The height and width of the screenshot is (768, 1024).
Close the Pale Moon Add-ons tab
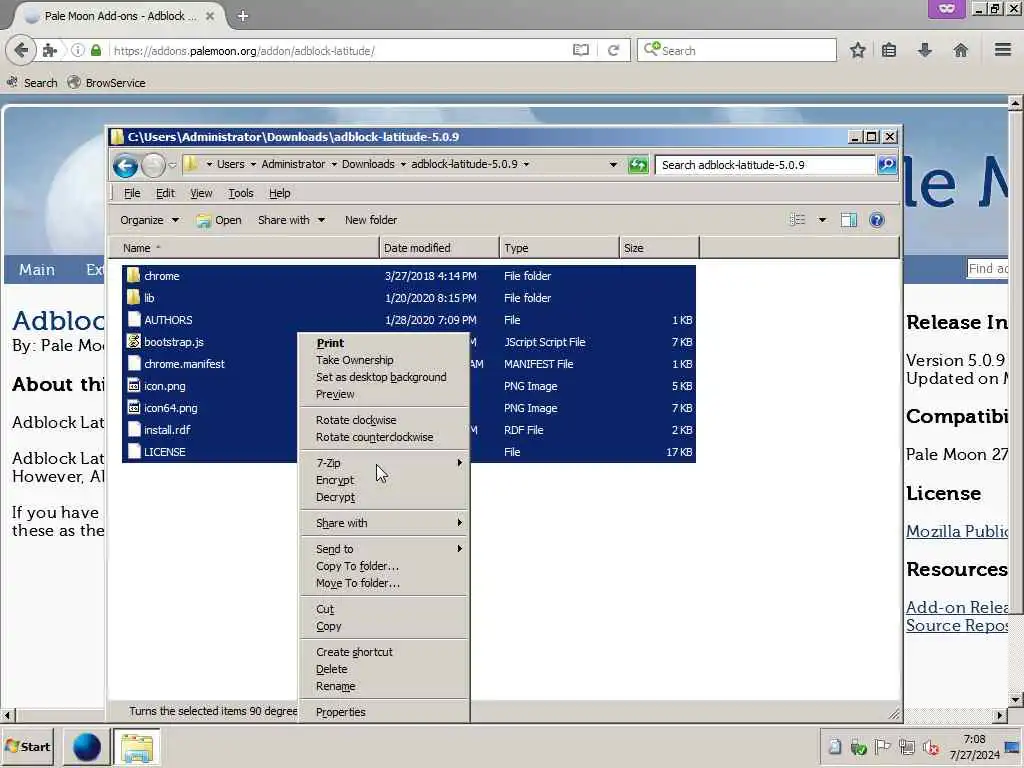coord(210,16)
